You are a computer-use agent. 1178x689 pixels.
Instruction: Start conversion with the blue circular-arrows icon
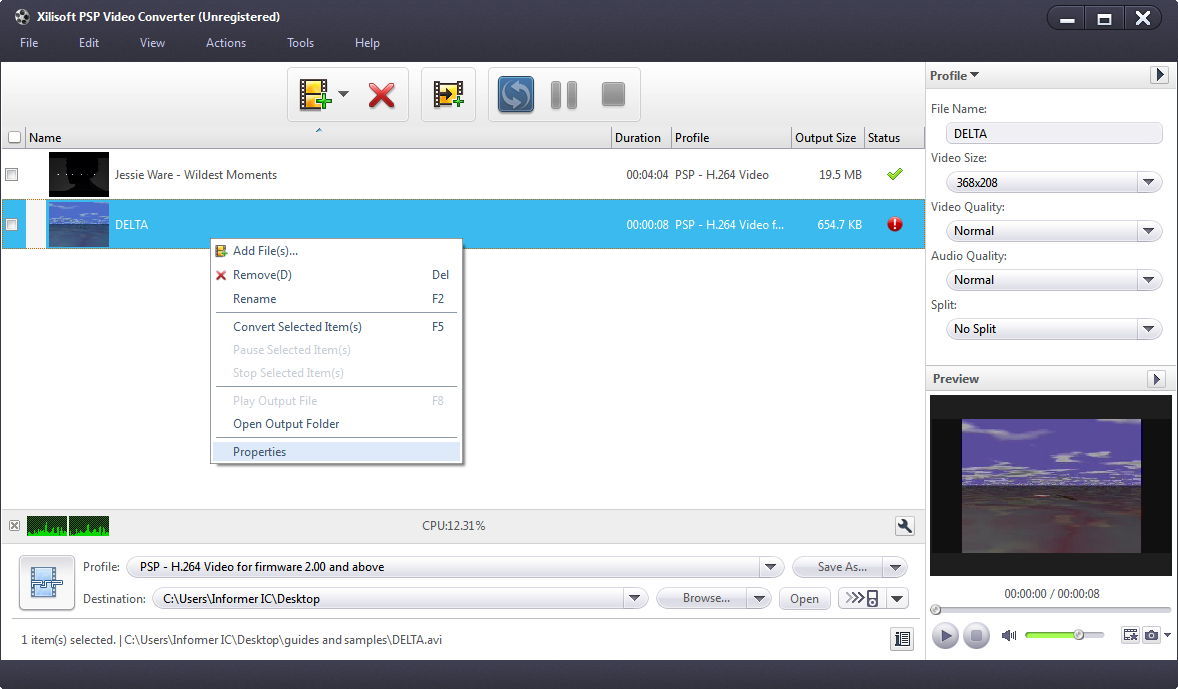click(515, 93)
